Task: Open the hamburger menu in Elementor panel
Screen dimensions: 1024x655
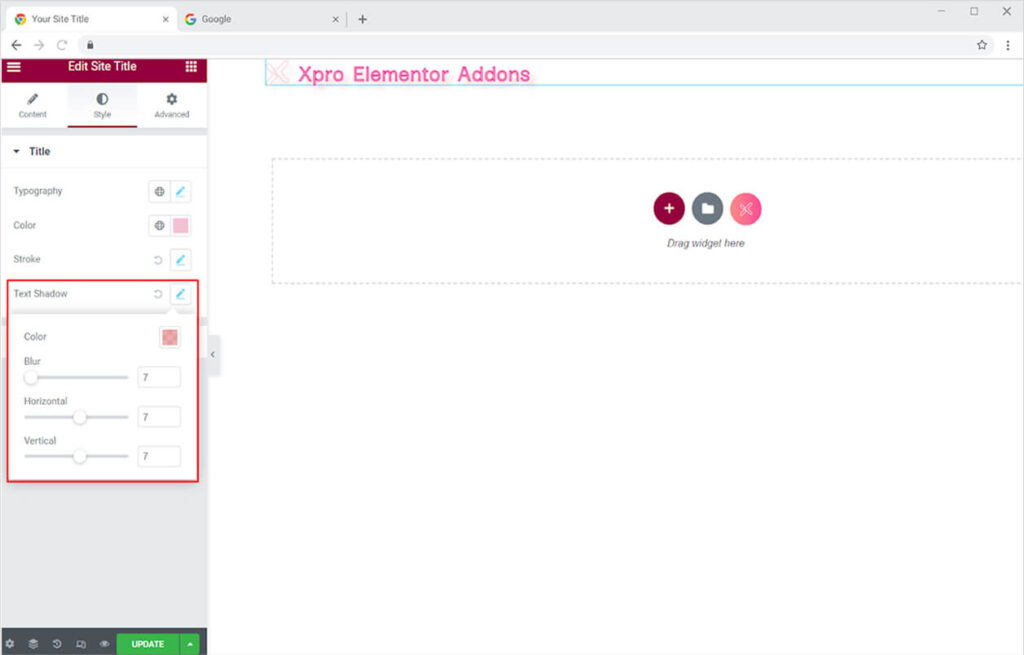Action: pos(14,67)
